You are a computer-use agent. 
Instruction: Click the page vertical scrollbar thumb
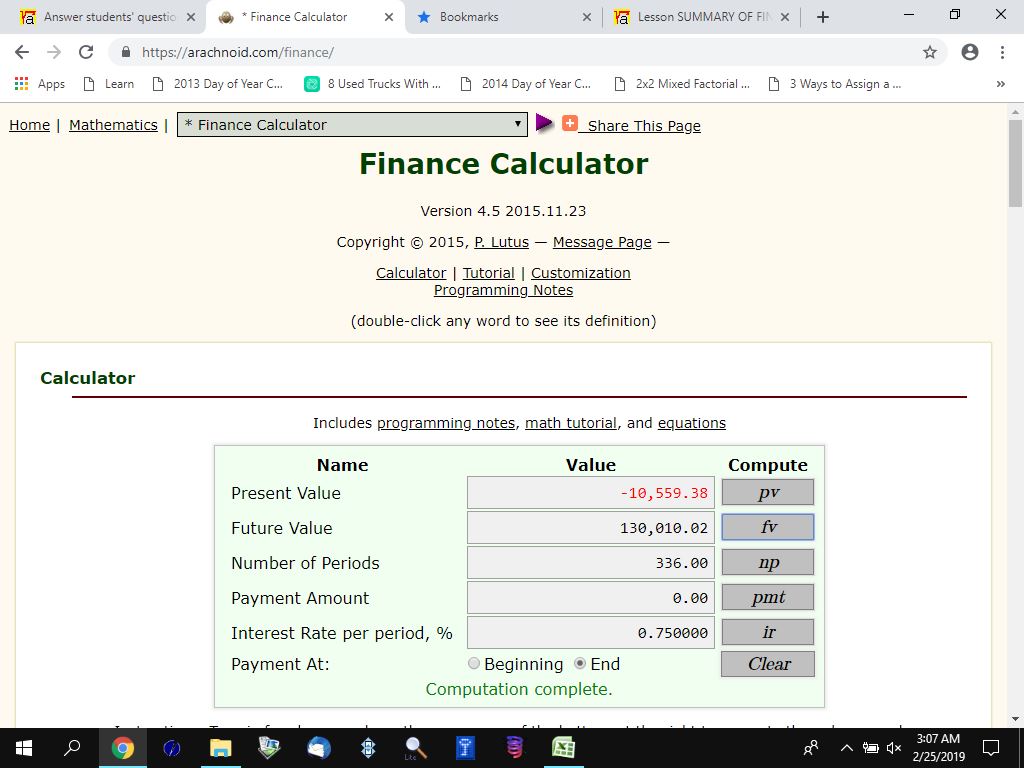coord(1015,163)
